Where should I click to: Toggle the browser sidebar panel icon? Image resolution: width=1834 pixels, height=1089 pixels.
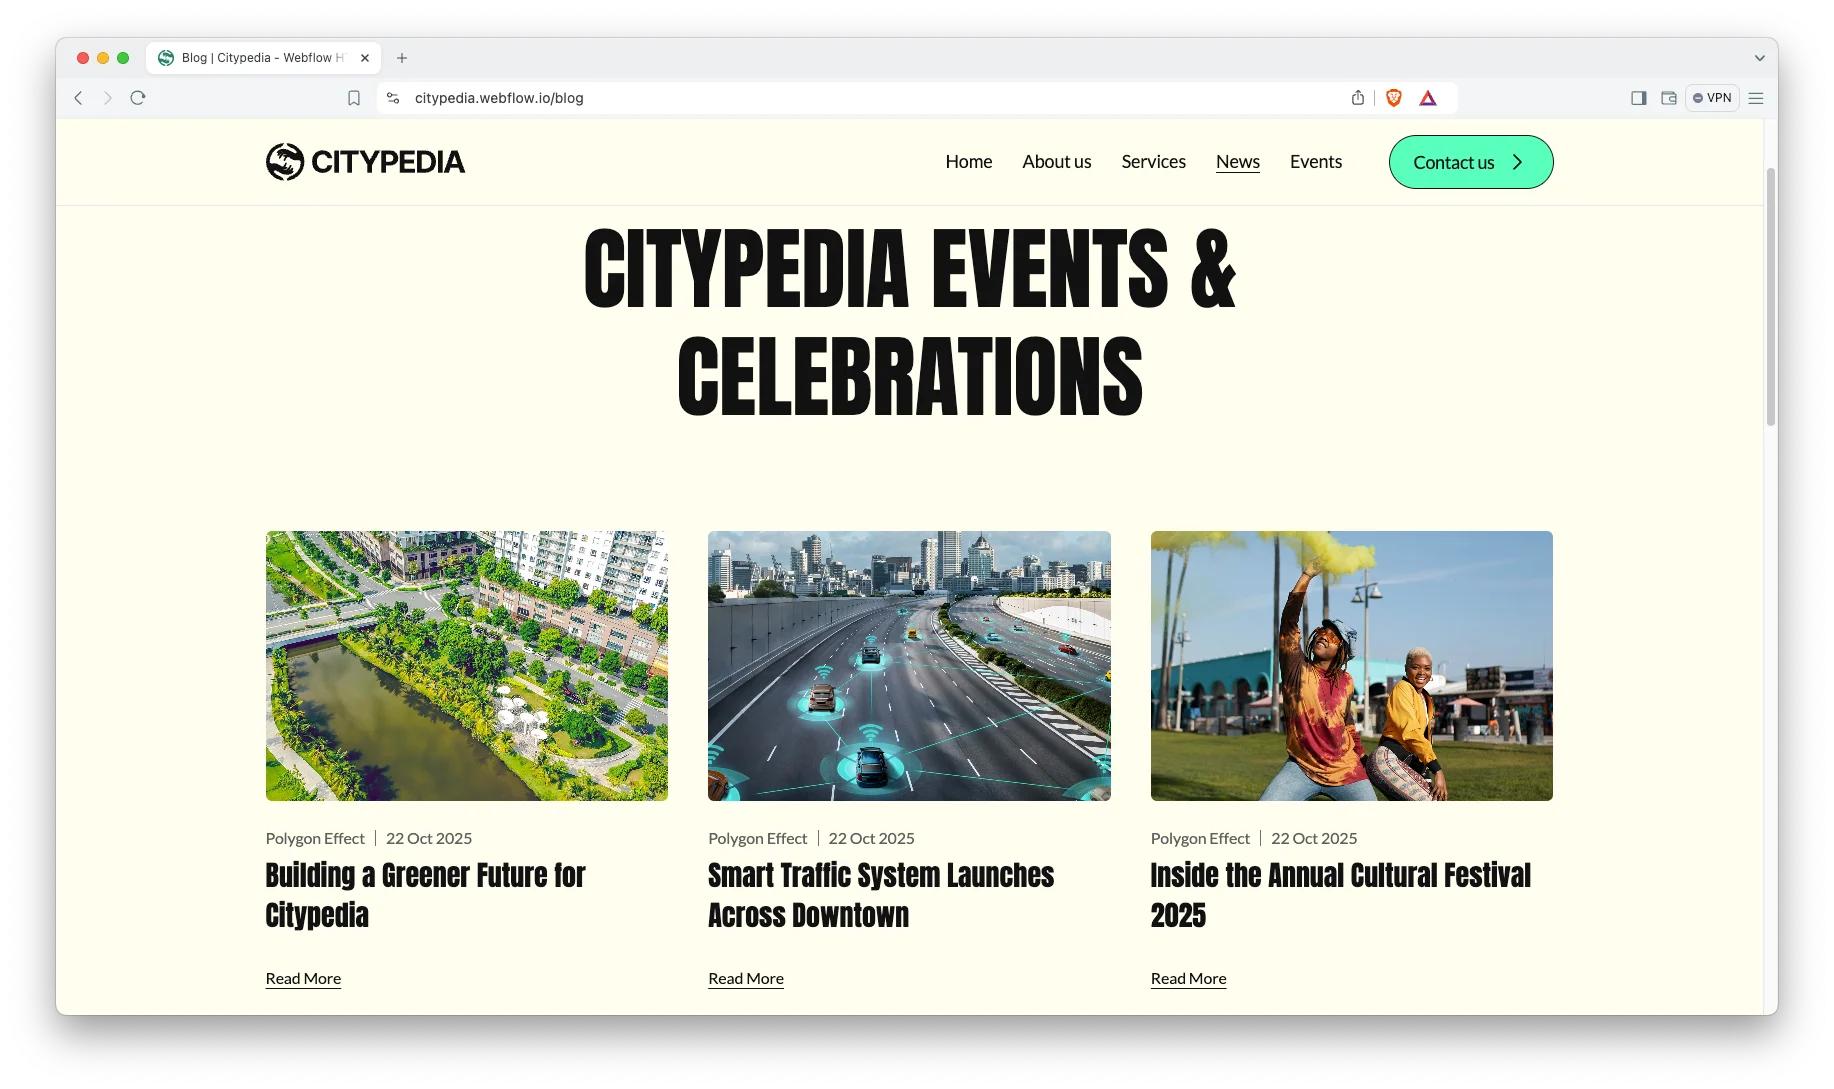[x=1638, y=98]
